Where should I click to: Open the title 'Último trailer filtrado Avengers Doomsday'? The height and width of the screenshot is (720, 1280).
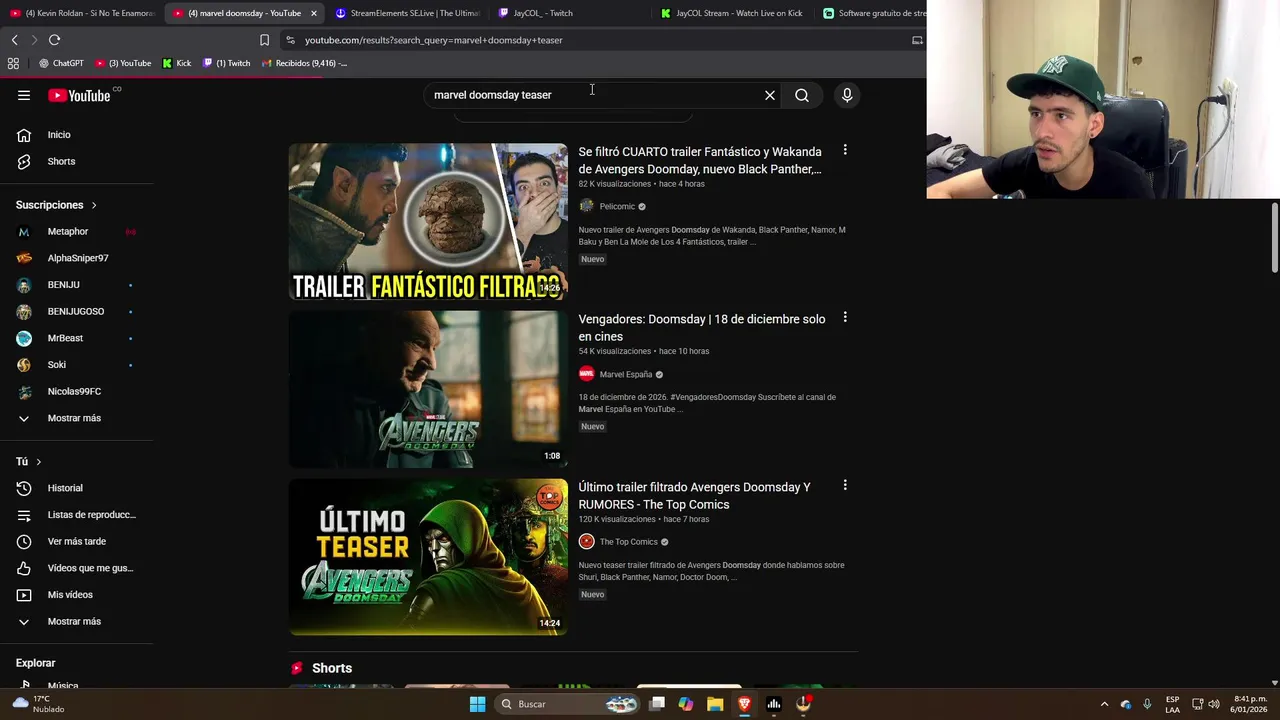(x=694, y=496)
